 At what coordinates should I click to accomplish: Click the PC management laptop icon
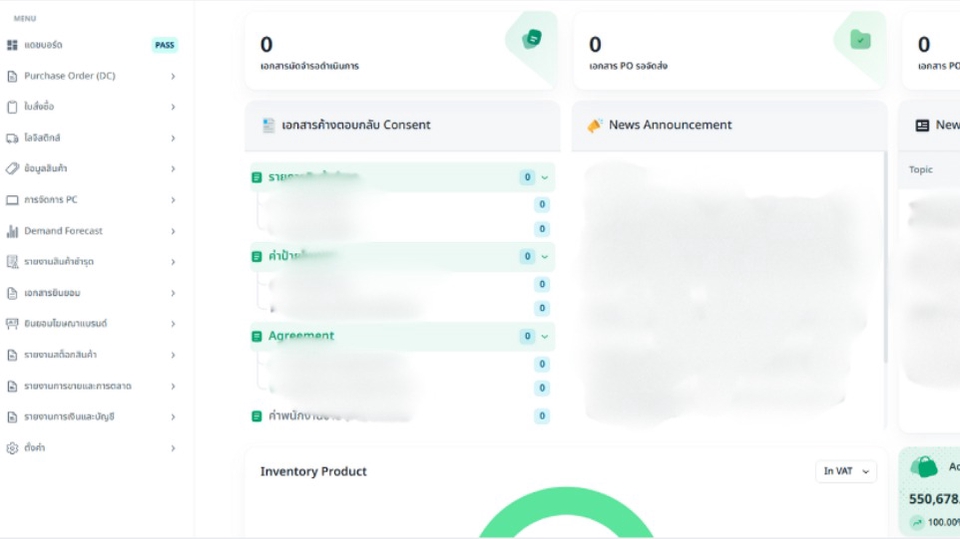[12, 200]
